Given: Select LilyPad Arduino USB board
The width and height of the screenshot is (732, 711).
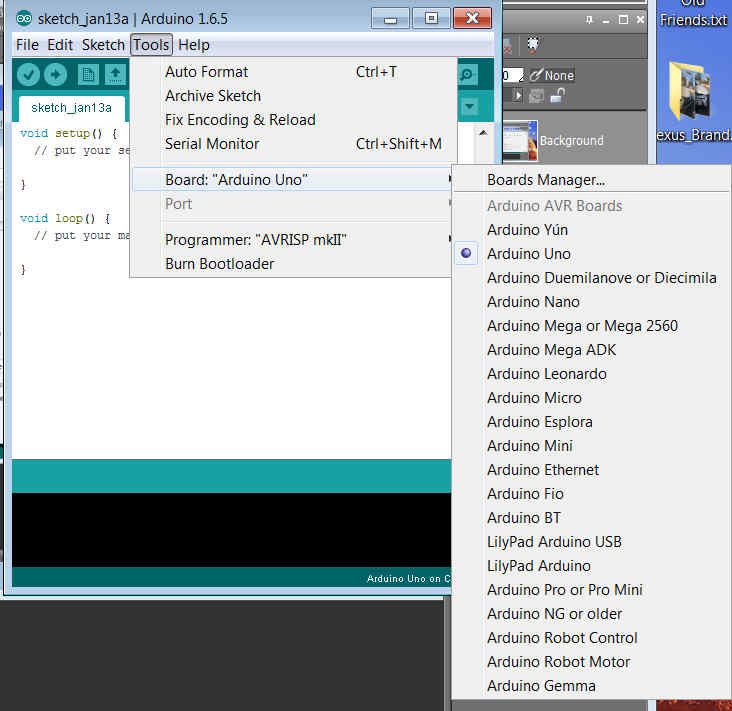Looking at the screenshot, I should point(591,542).
